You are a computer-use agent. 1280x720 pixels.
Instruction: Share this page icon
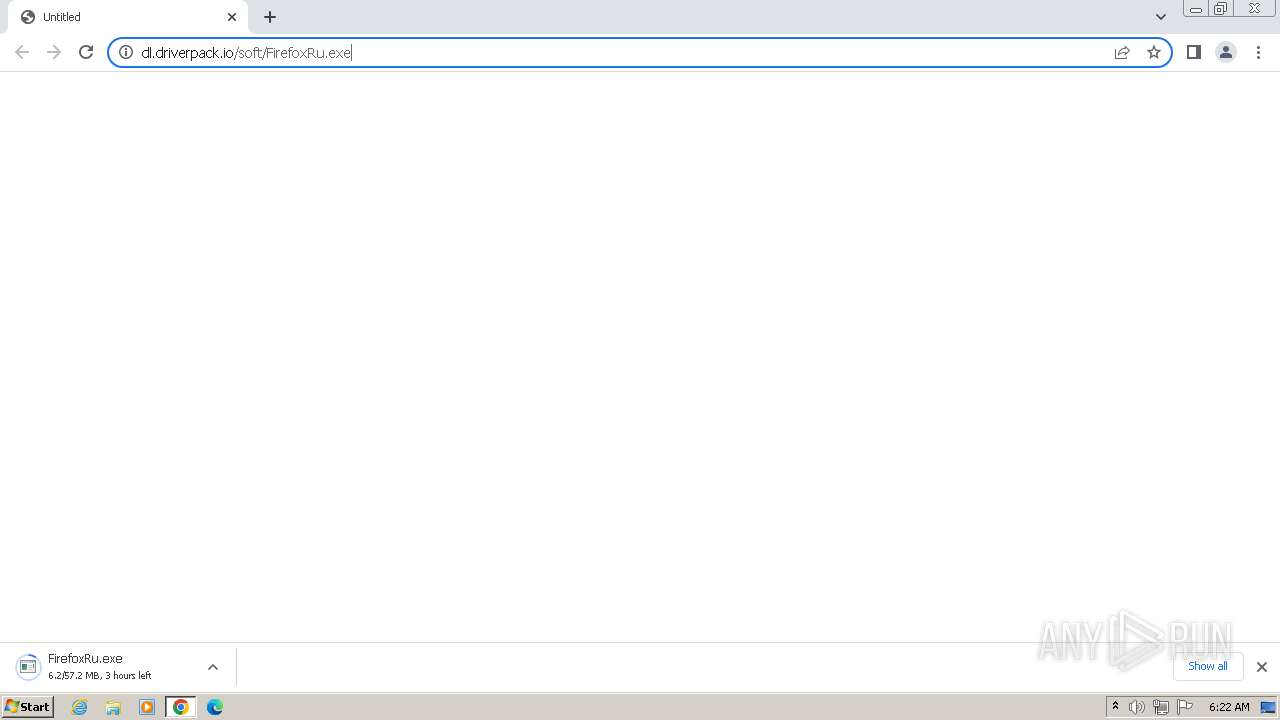tap(1122, 52)
